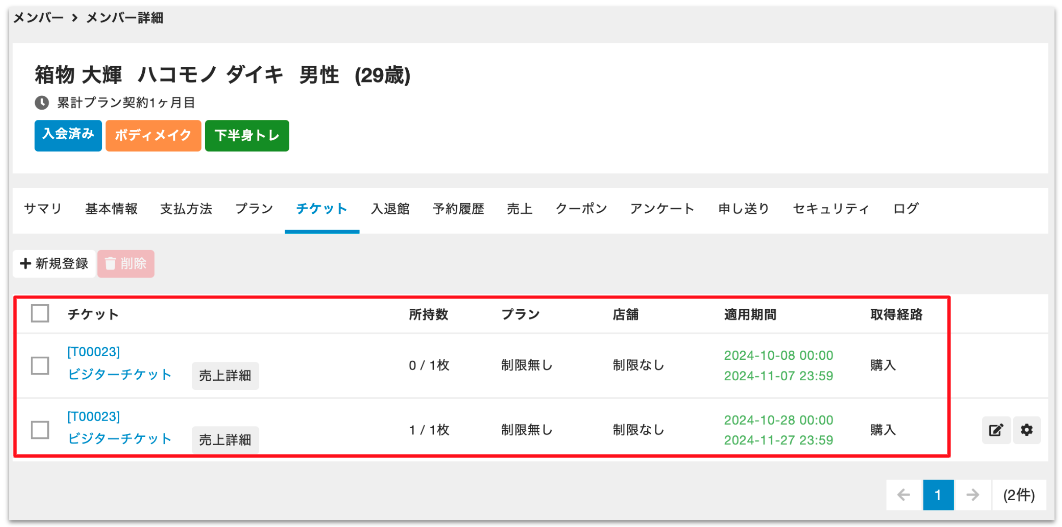Toggle the select-all checkbox in table header
The width and height of the screenshot is (1062, 527).
pyautogui.click(x=40, y=314)
